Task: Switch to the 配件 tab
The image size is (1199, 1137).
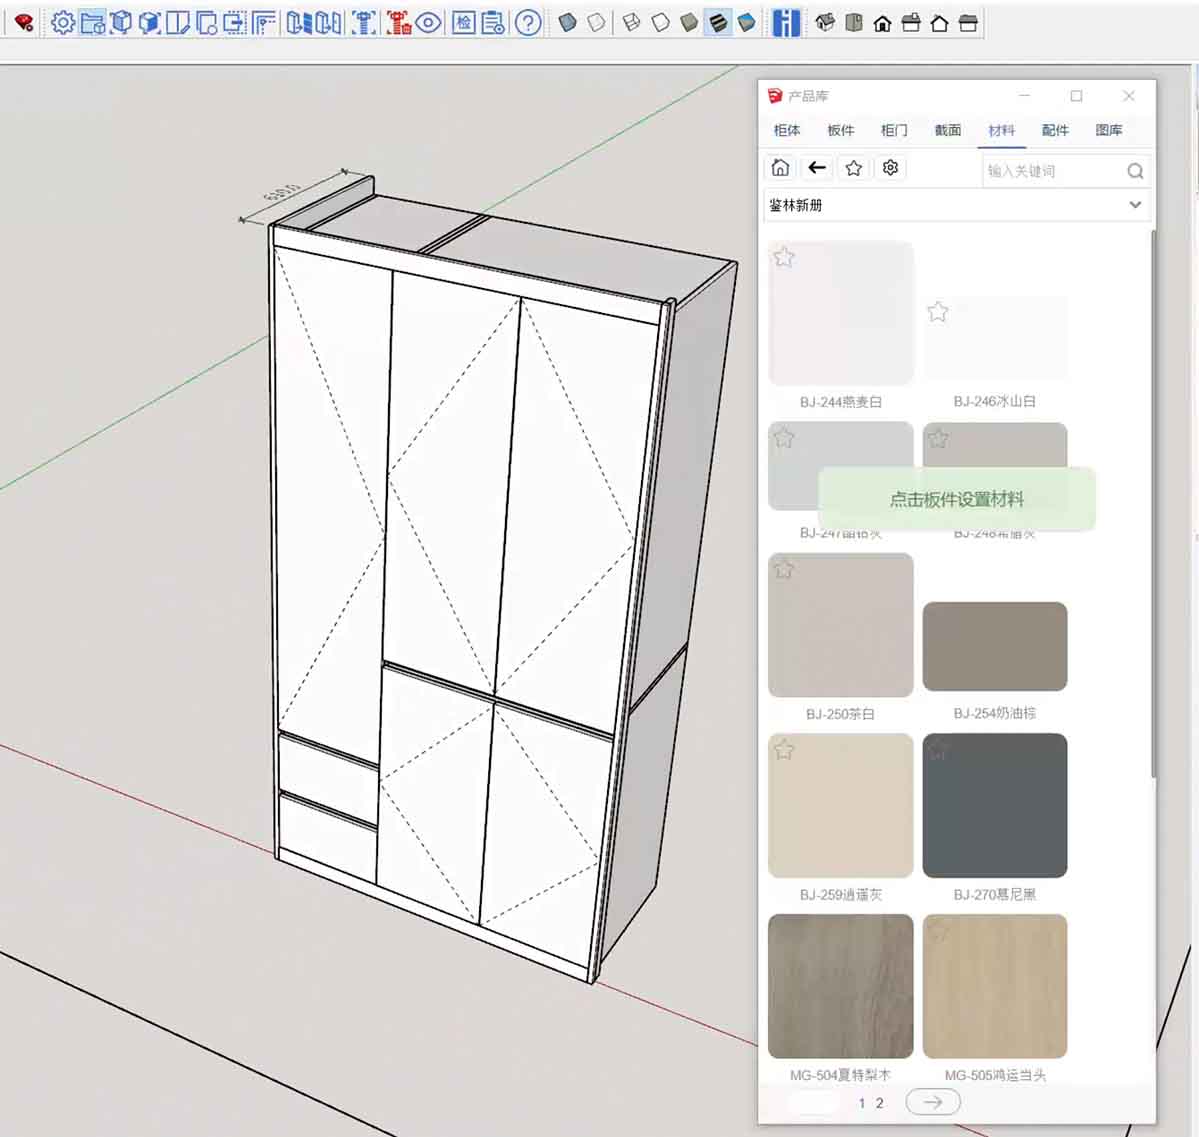Action: [1055, 130]
